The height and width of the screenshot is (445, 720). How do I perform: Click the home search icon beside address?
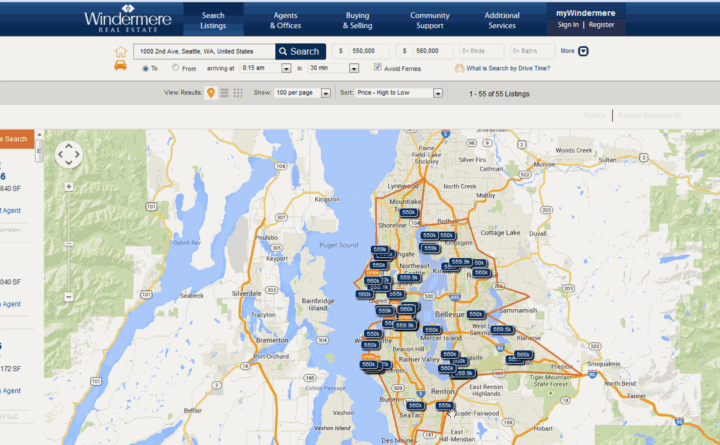pyautogui.click(x=121, y=51)
